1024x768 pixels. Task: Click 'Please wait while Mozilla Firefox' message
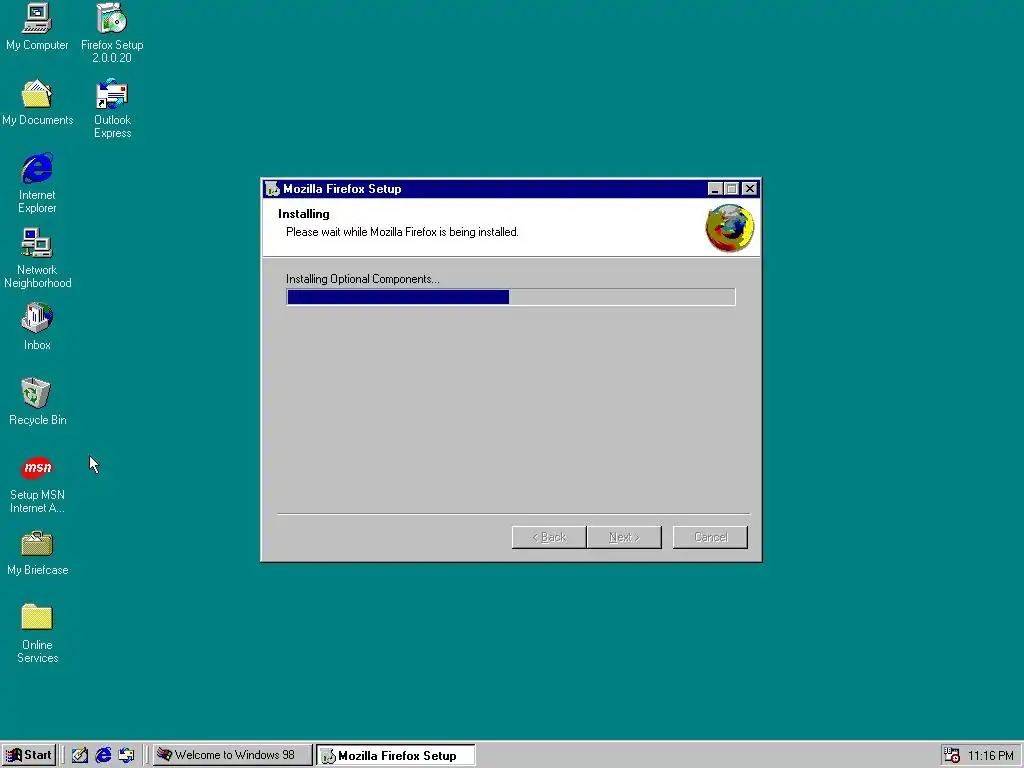pos(402,232)
